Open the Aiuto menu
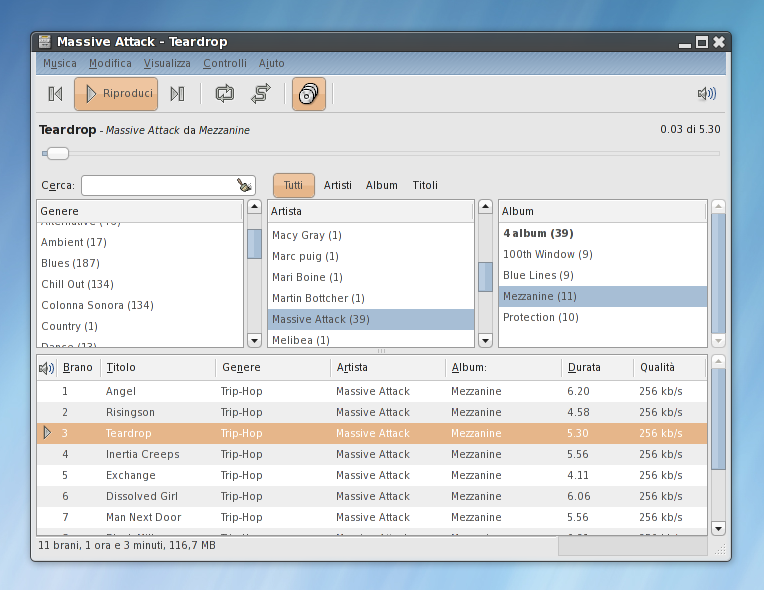This screenshot has width=764, height=590. pyautogui.click(x=271, y=63)
